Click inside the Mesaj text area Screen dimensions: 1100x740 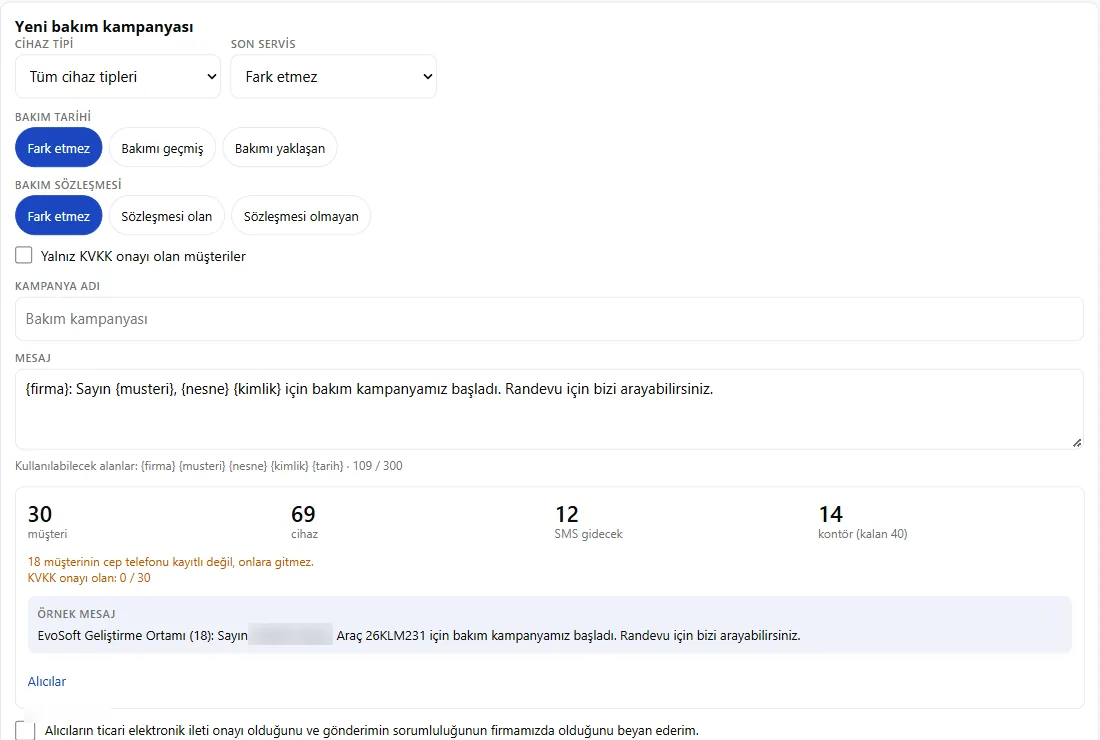tap(549, 410)
